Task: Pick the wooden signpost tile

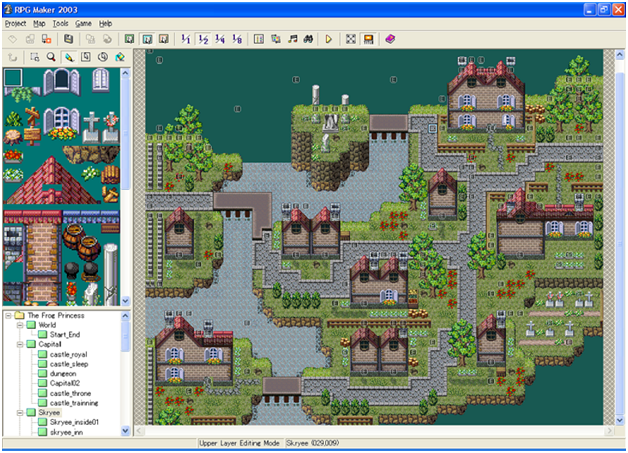Action: [x=32, y=126]
